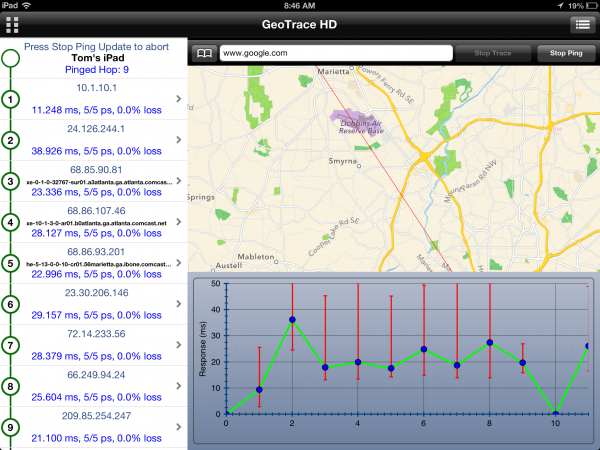600x450 pixels.
Task: Expand details for hop 24.126.244.1
Action: (177, 140)
